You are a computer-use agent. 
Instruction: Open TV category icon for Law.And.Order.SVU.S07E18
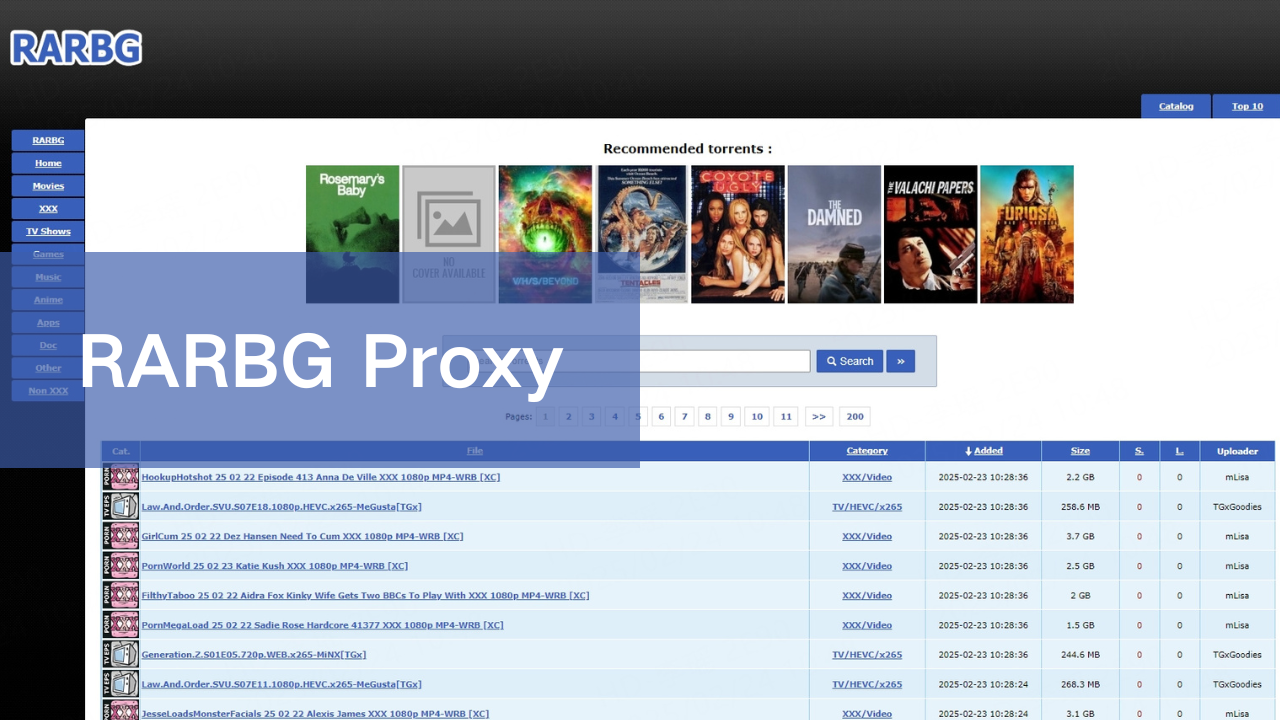121,507
